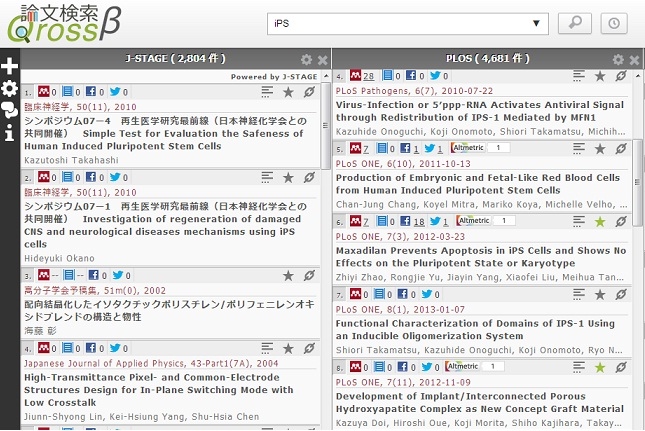The height and width of the screenshot is (431, 645).
Task: Star the Functional Characterization of Domains article
Action: [x=600, y=294]
